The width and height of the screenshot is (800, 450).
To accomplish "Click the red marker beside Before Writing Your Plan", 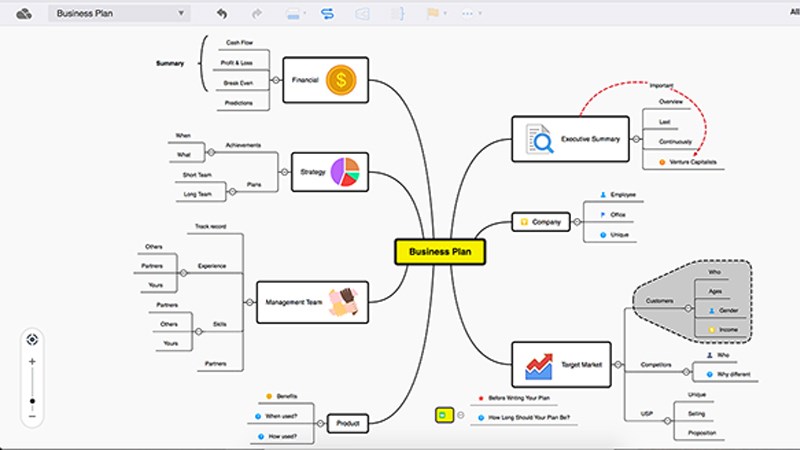I will [x=481, y=398].
